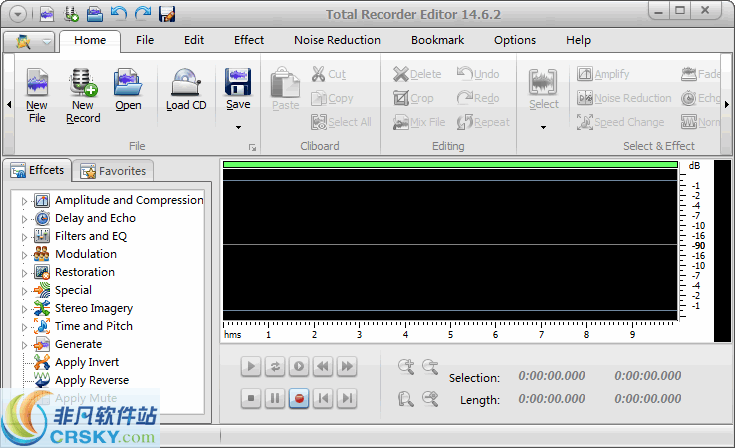735x448 pixels.
Task: Open the Select dropdown arrow
Action: (543, 127)
